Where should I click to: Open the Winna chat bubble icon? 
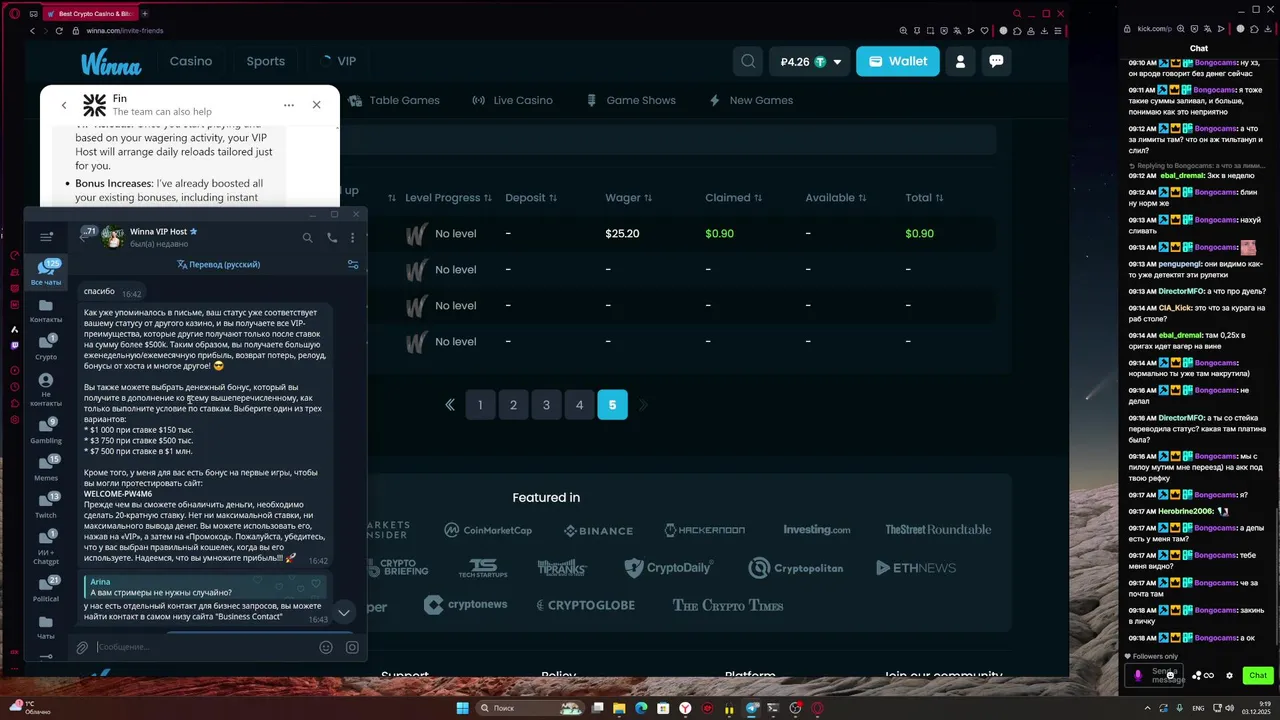pos(996,61)
